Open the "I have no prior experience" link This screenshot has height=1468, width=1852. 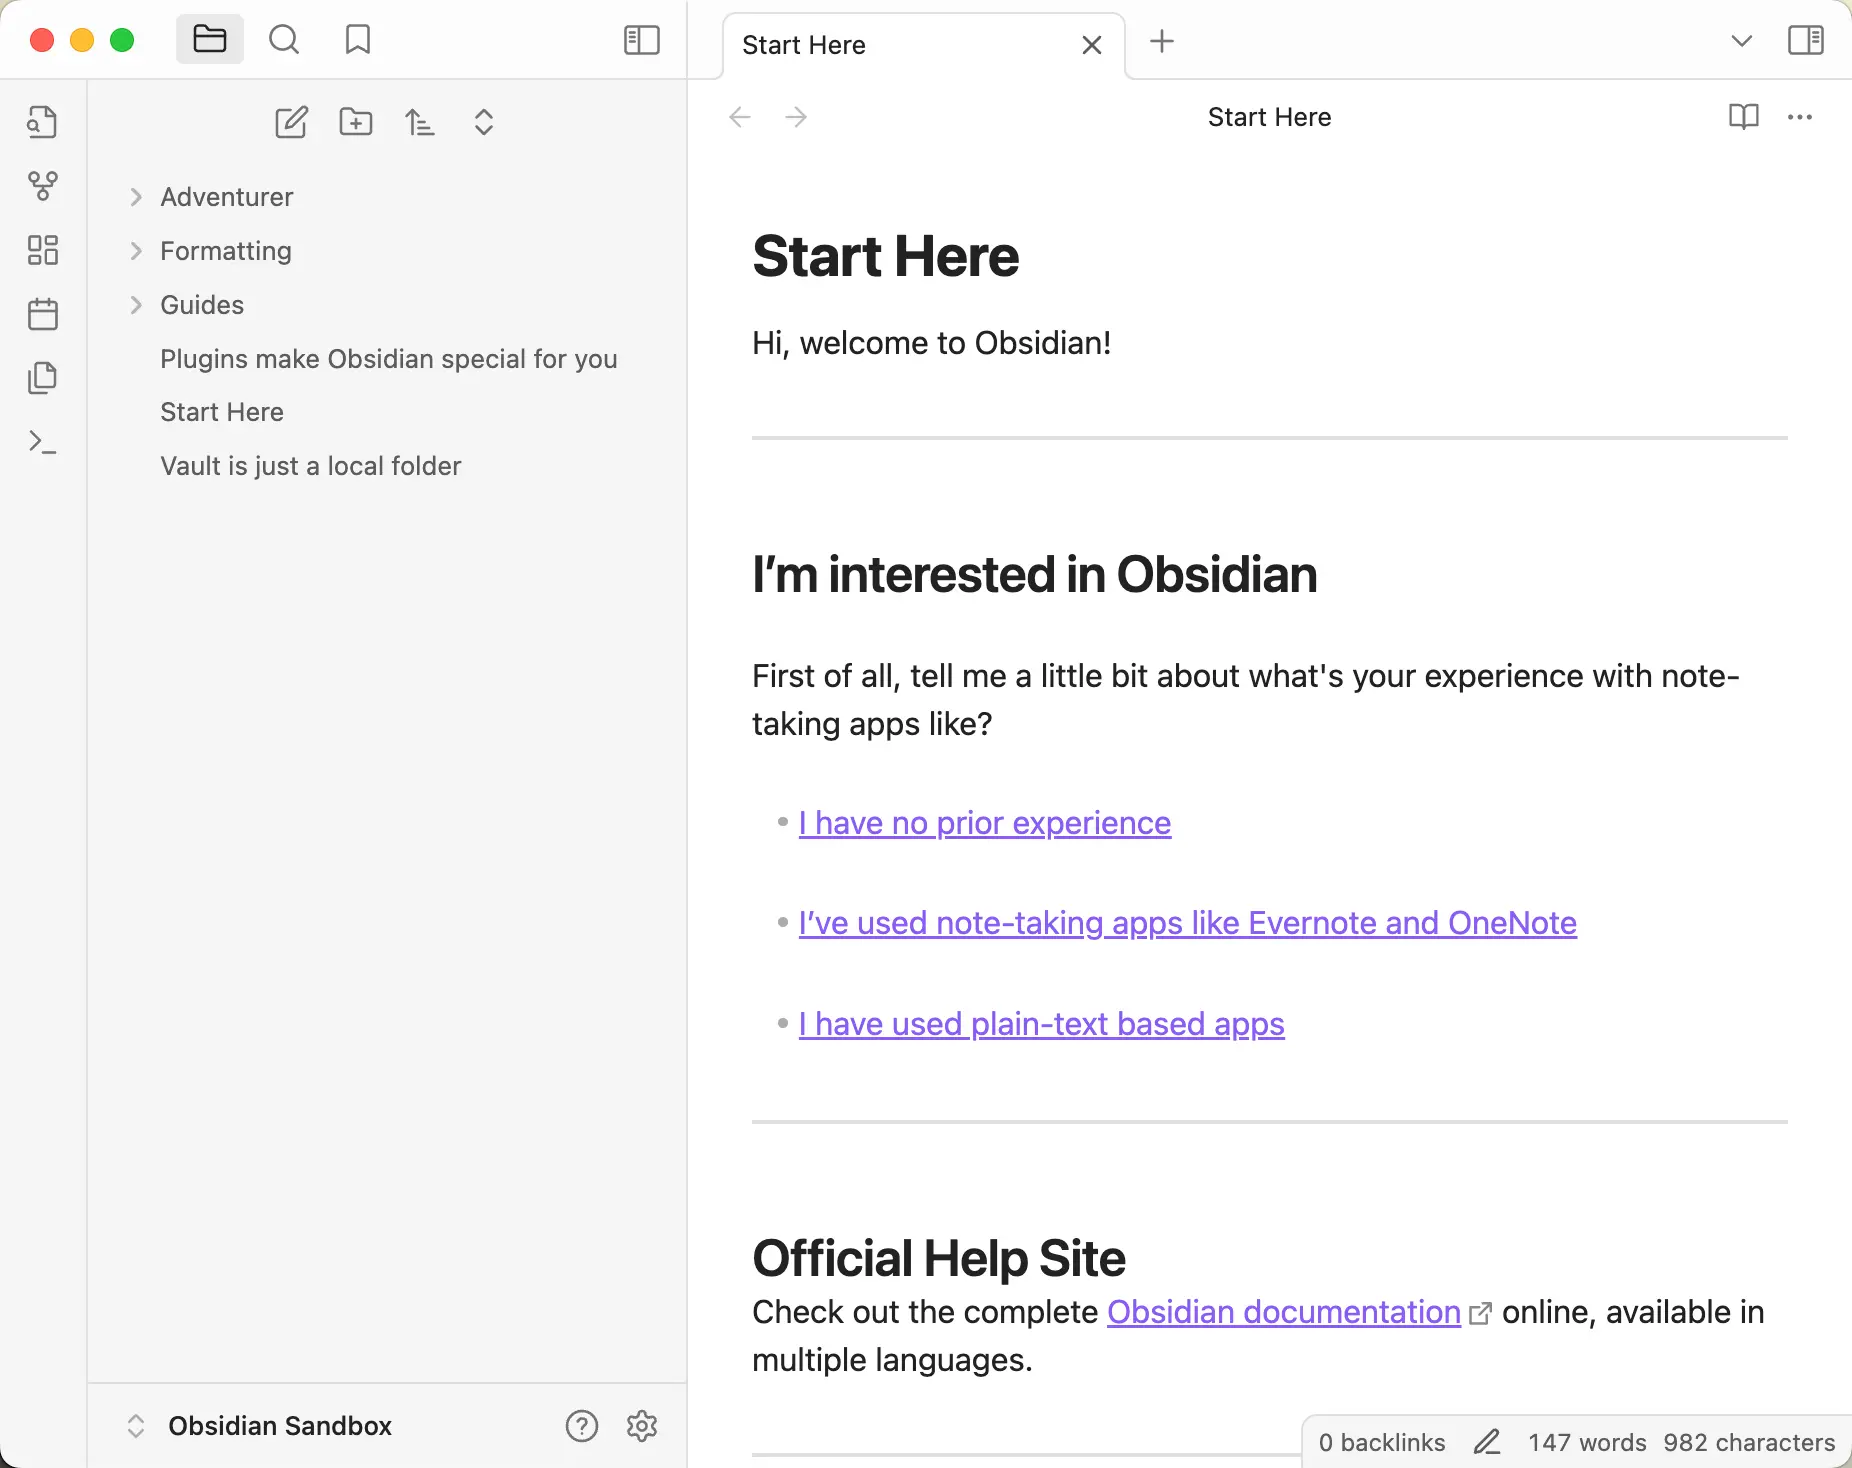pyautogui.click(x=984, y=823)
